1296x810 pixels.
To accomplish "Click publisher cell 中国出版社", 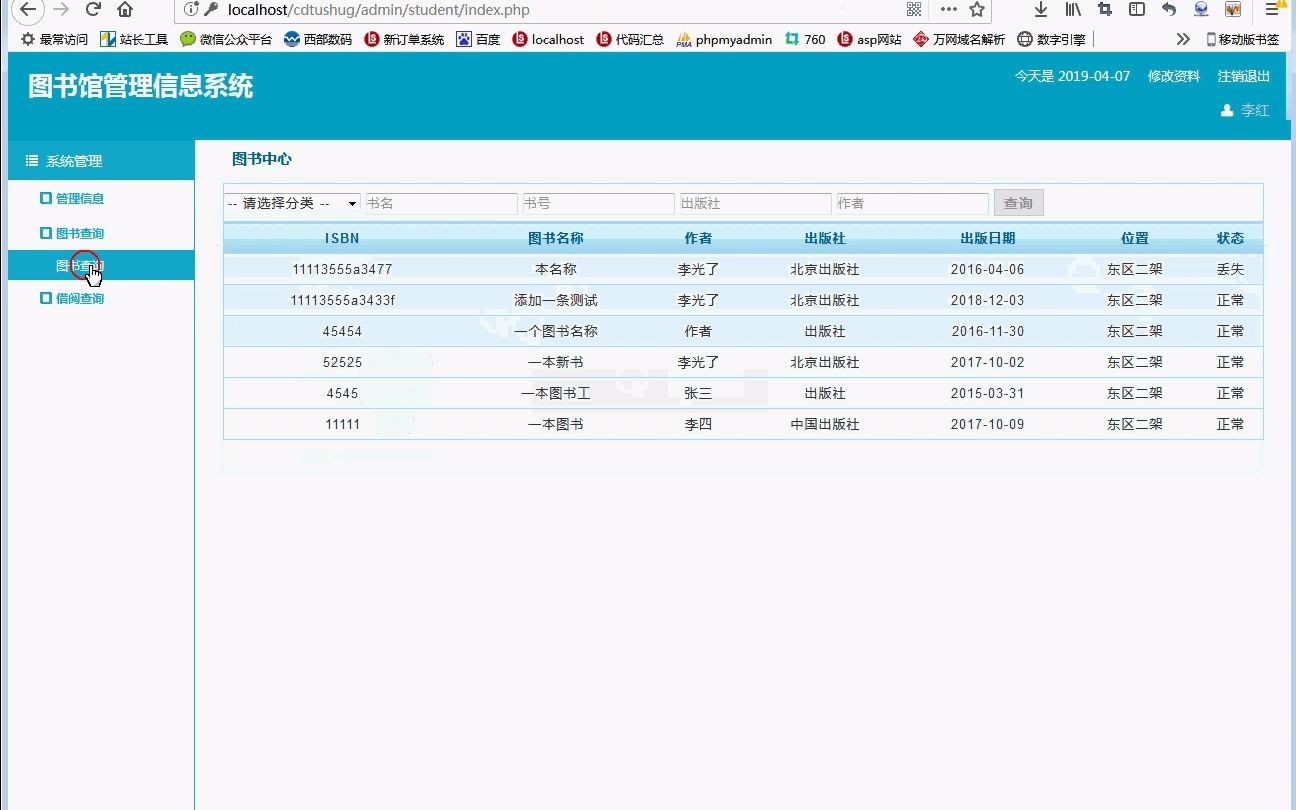I will click(825, 424).
